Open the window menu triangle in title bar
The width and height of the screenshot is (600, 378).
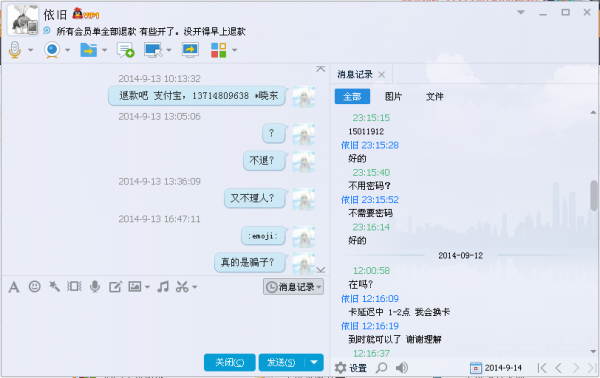tap(521, 12)
